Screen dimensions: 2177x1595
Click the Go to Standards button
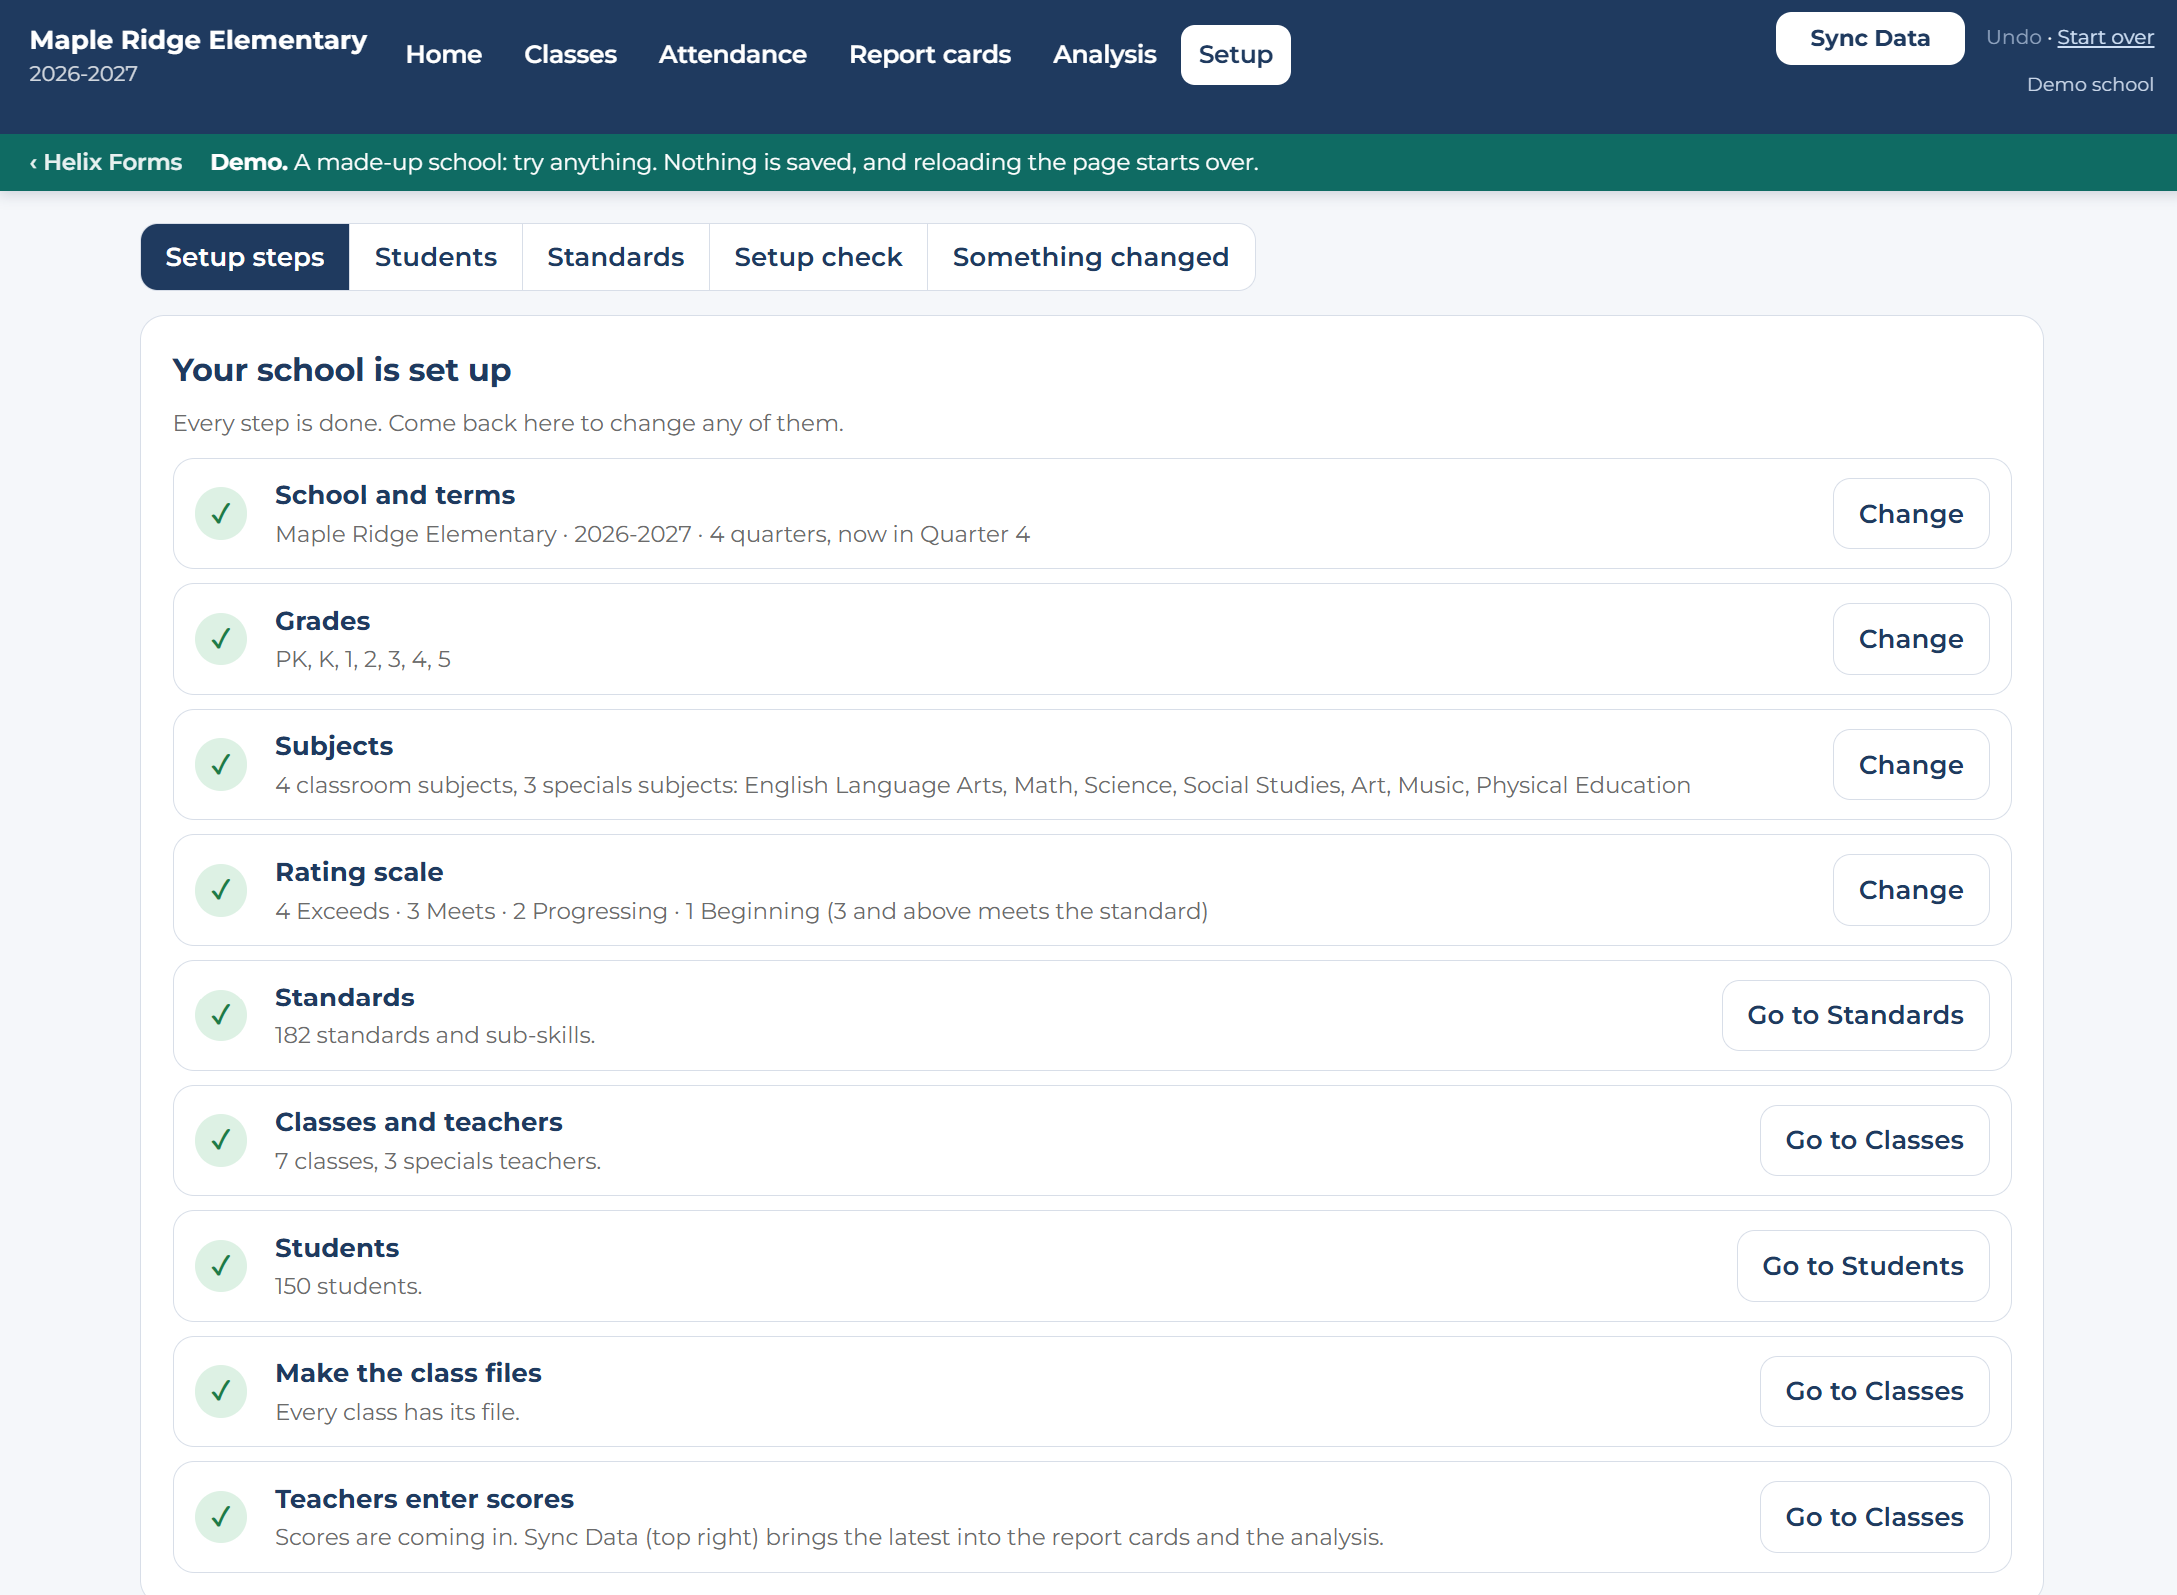1855,1015
